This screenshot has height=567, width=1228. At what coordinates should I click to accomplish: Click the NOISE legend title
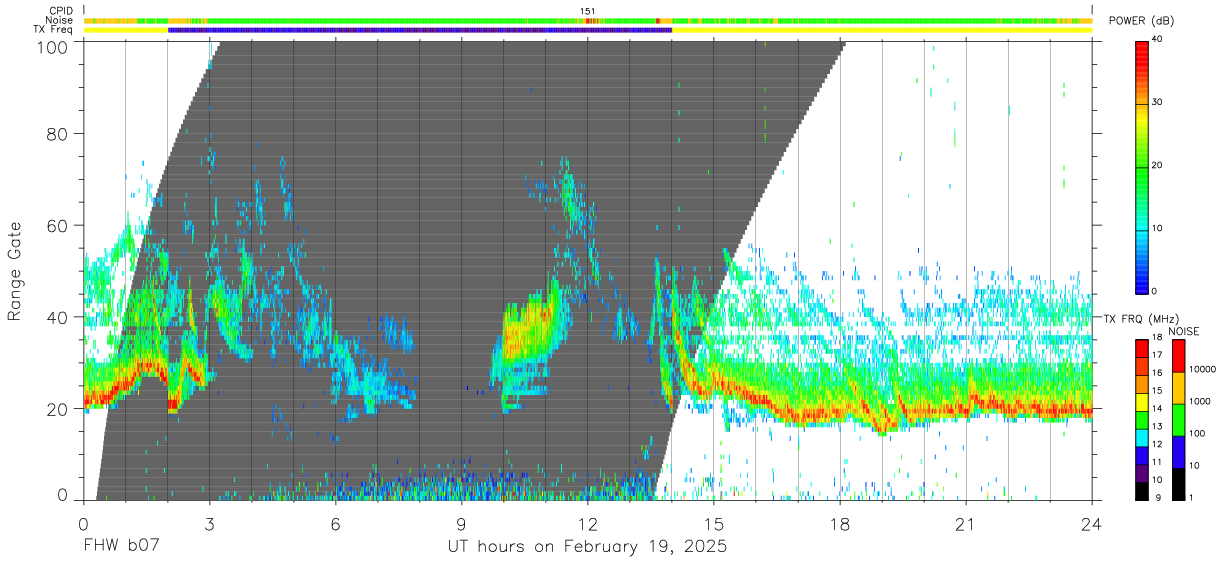pos(1184,331)
